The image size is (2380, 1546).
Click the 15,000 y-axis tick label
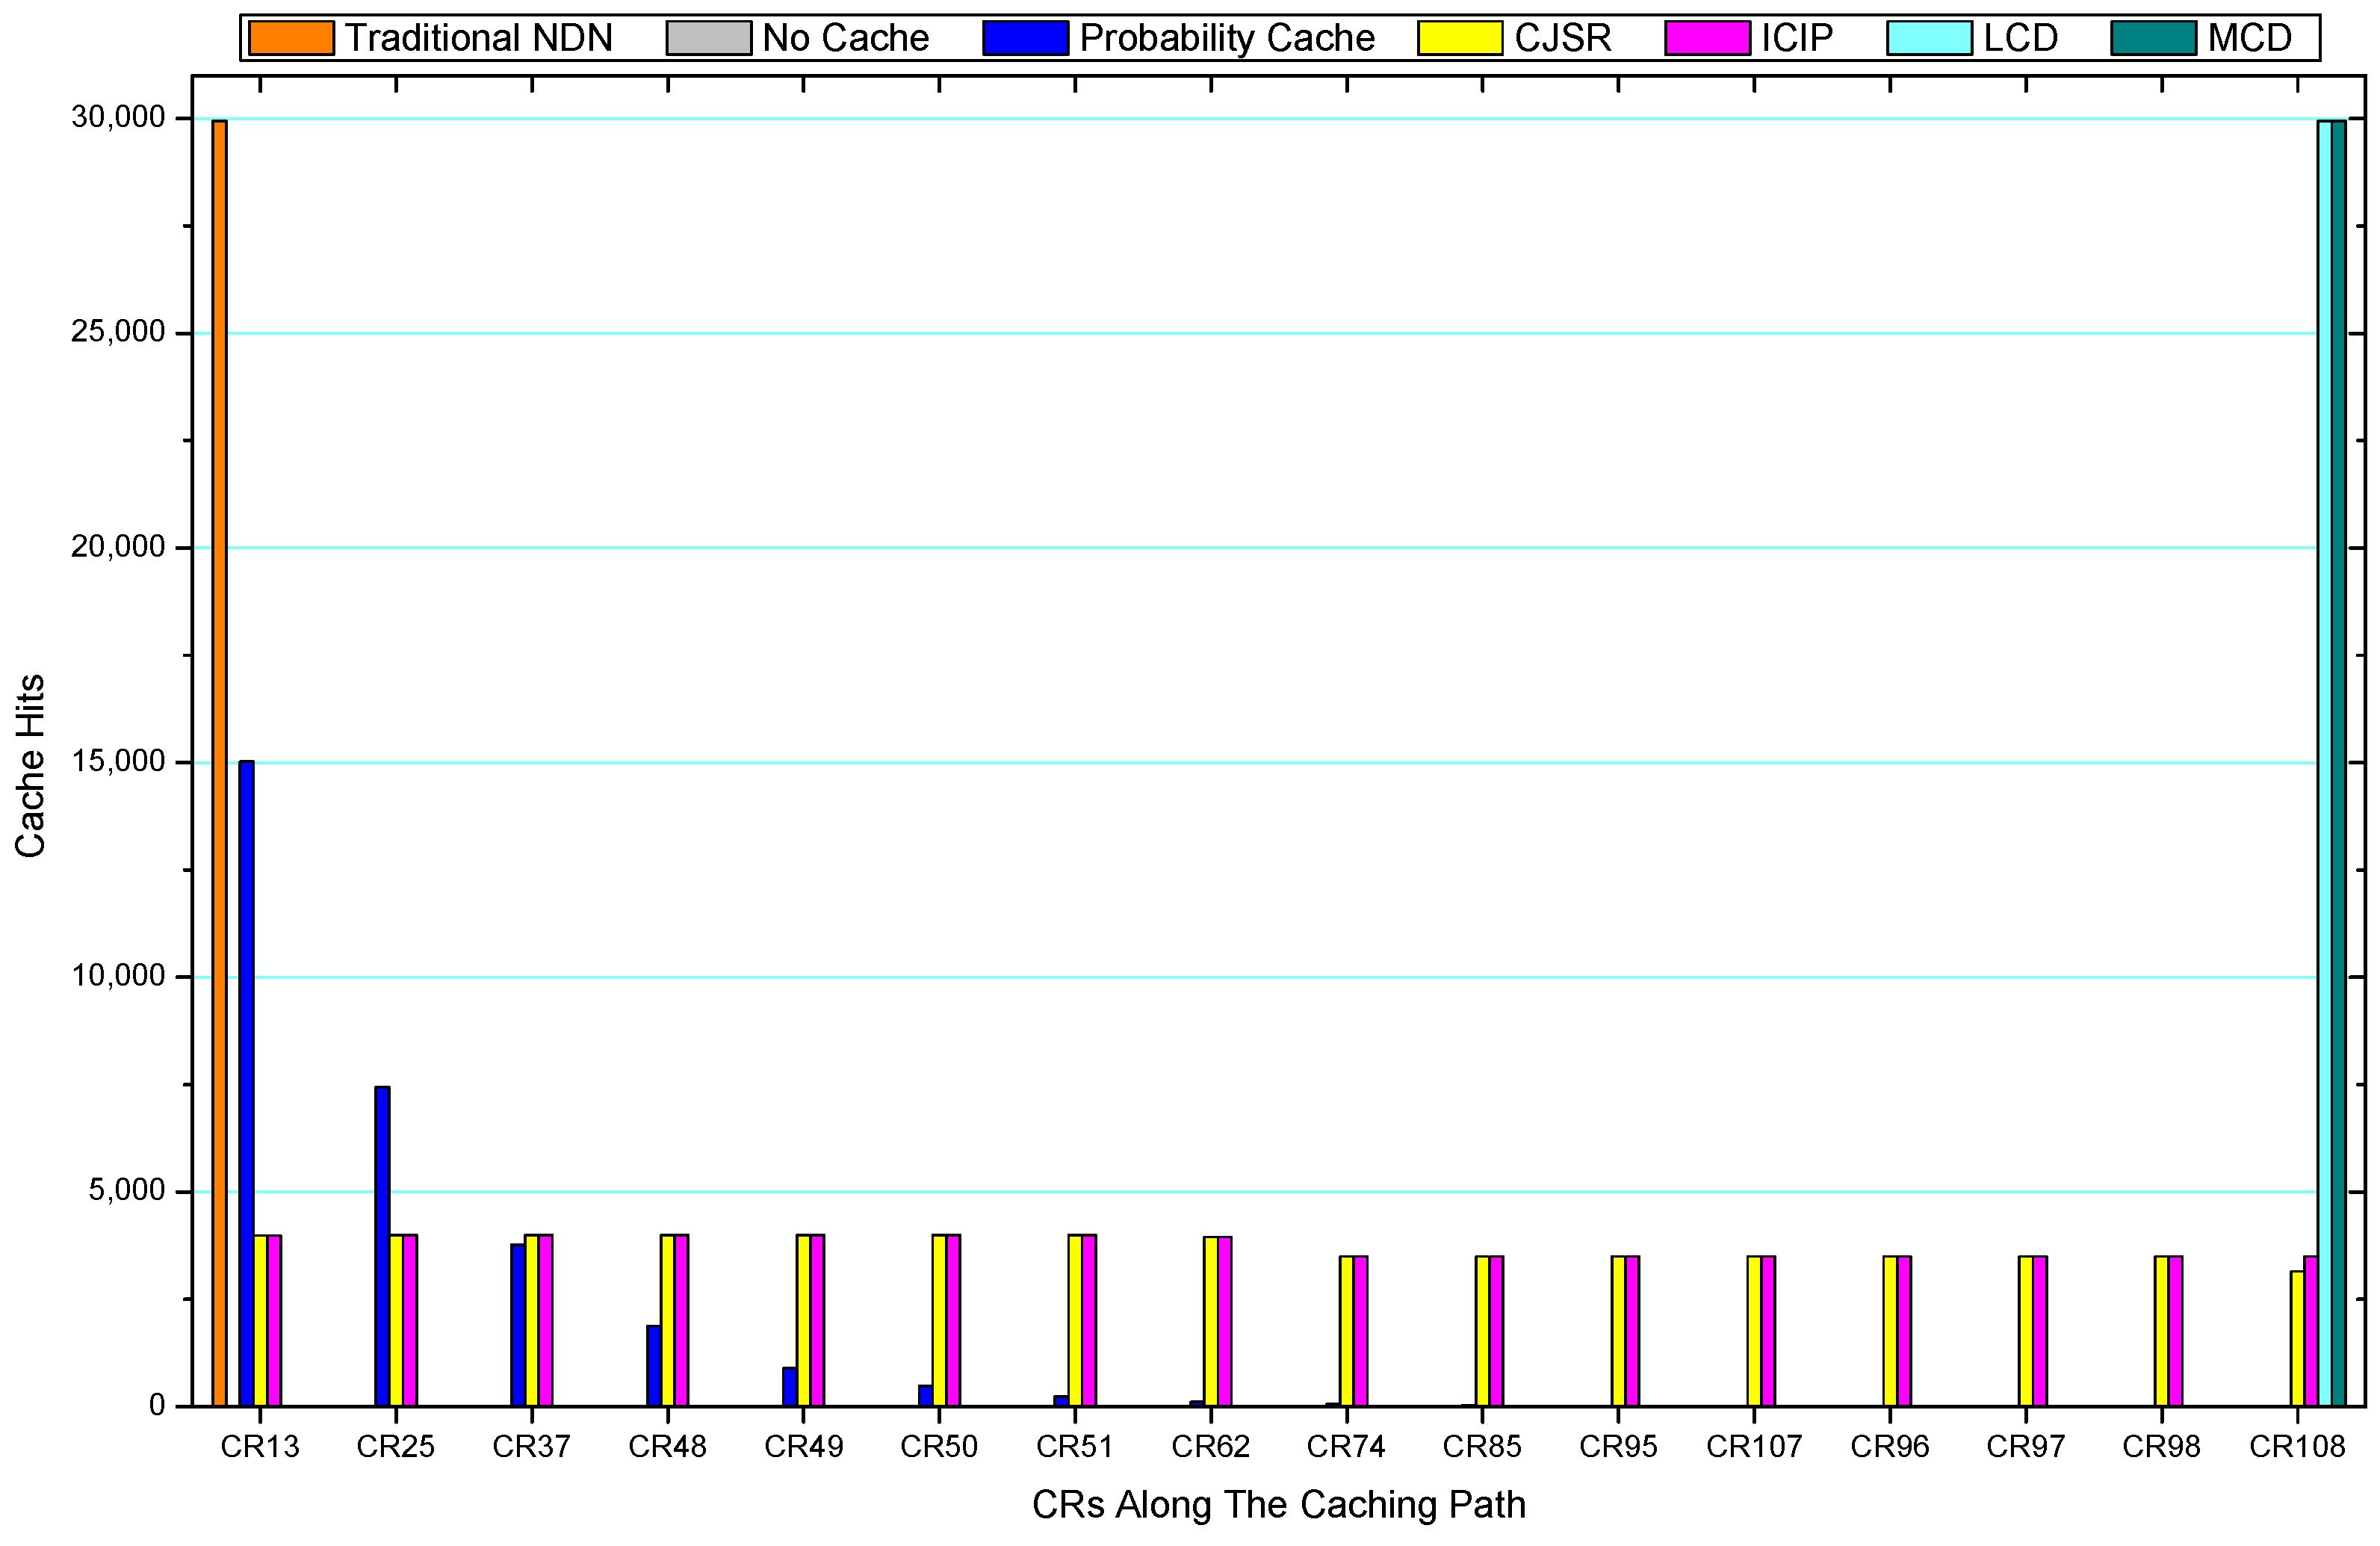point(117,762)
